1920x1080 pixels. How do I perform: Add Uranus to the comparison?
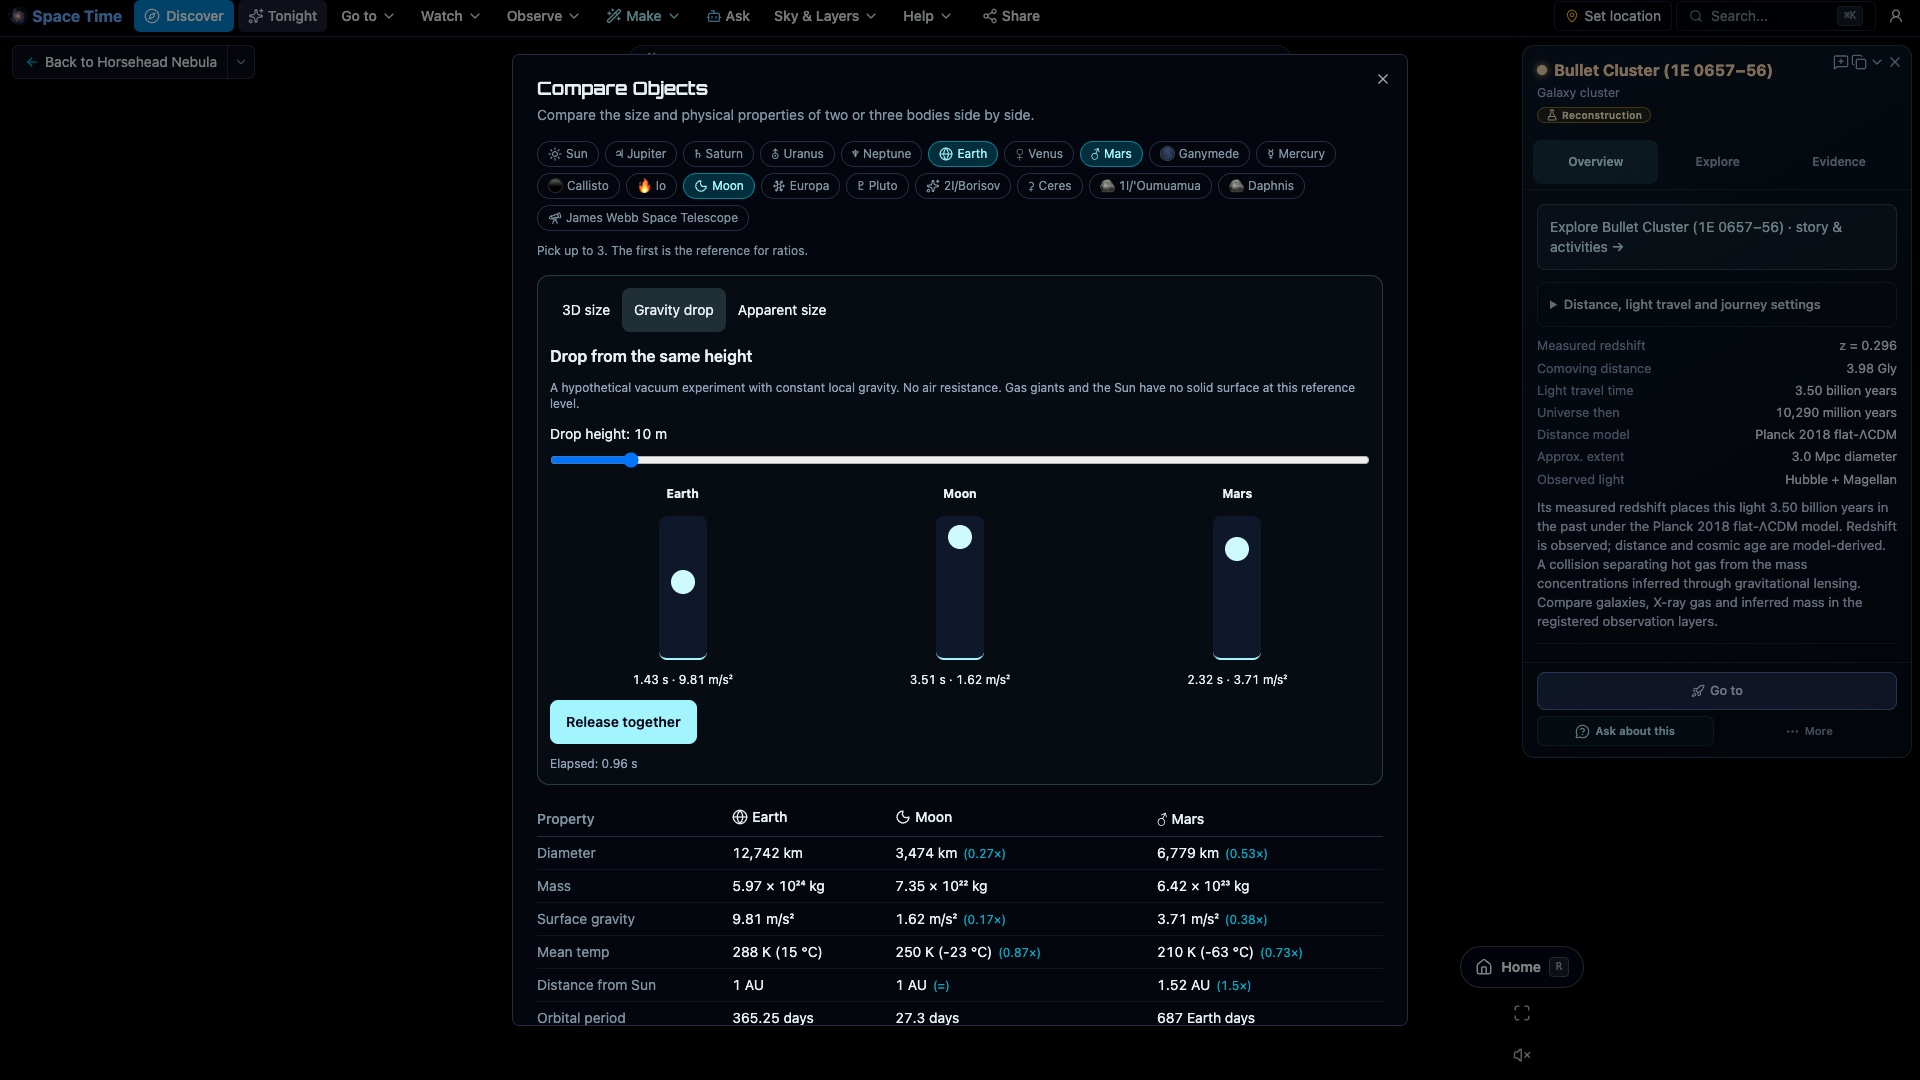[x=797, y=154]
